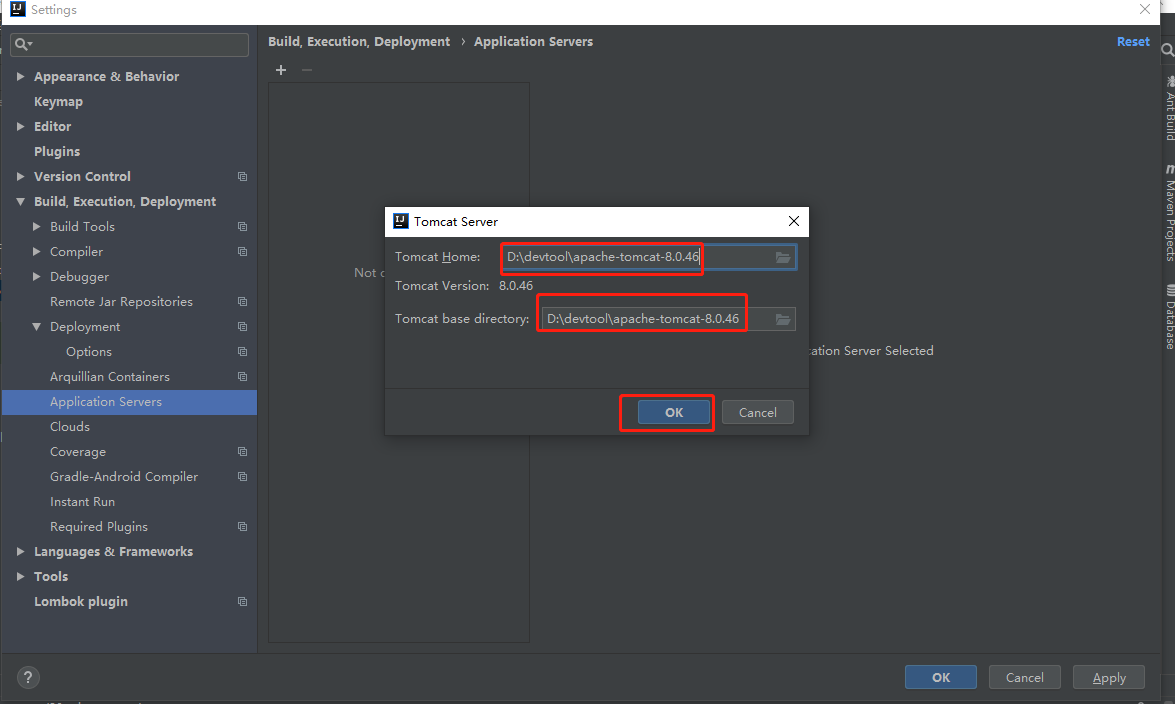Click project-level icon beside Gradle-Android Compiler
Viewport: 1175px width, 704px height.
click(242, 477)
